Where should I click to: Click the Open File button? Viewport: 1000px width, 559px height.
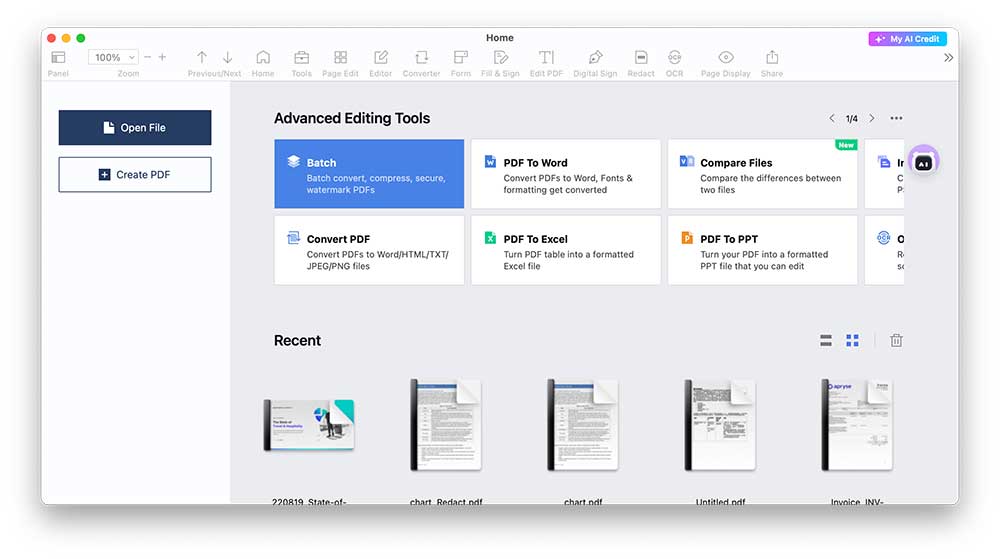[x=135, y=128]
